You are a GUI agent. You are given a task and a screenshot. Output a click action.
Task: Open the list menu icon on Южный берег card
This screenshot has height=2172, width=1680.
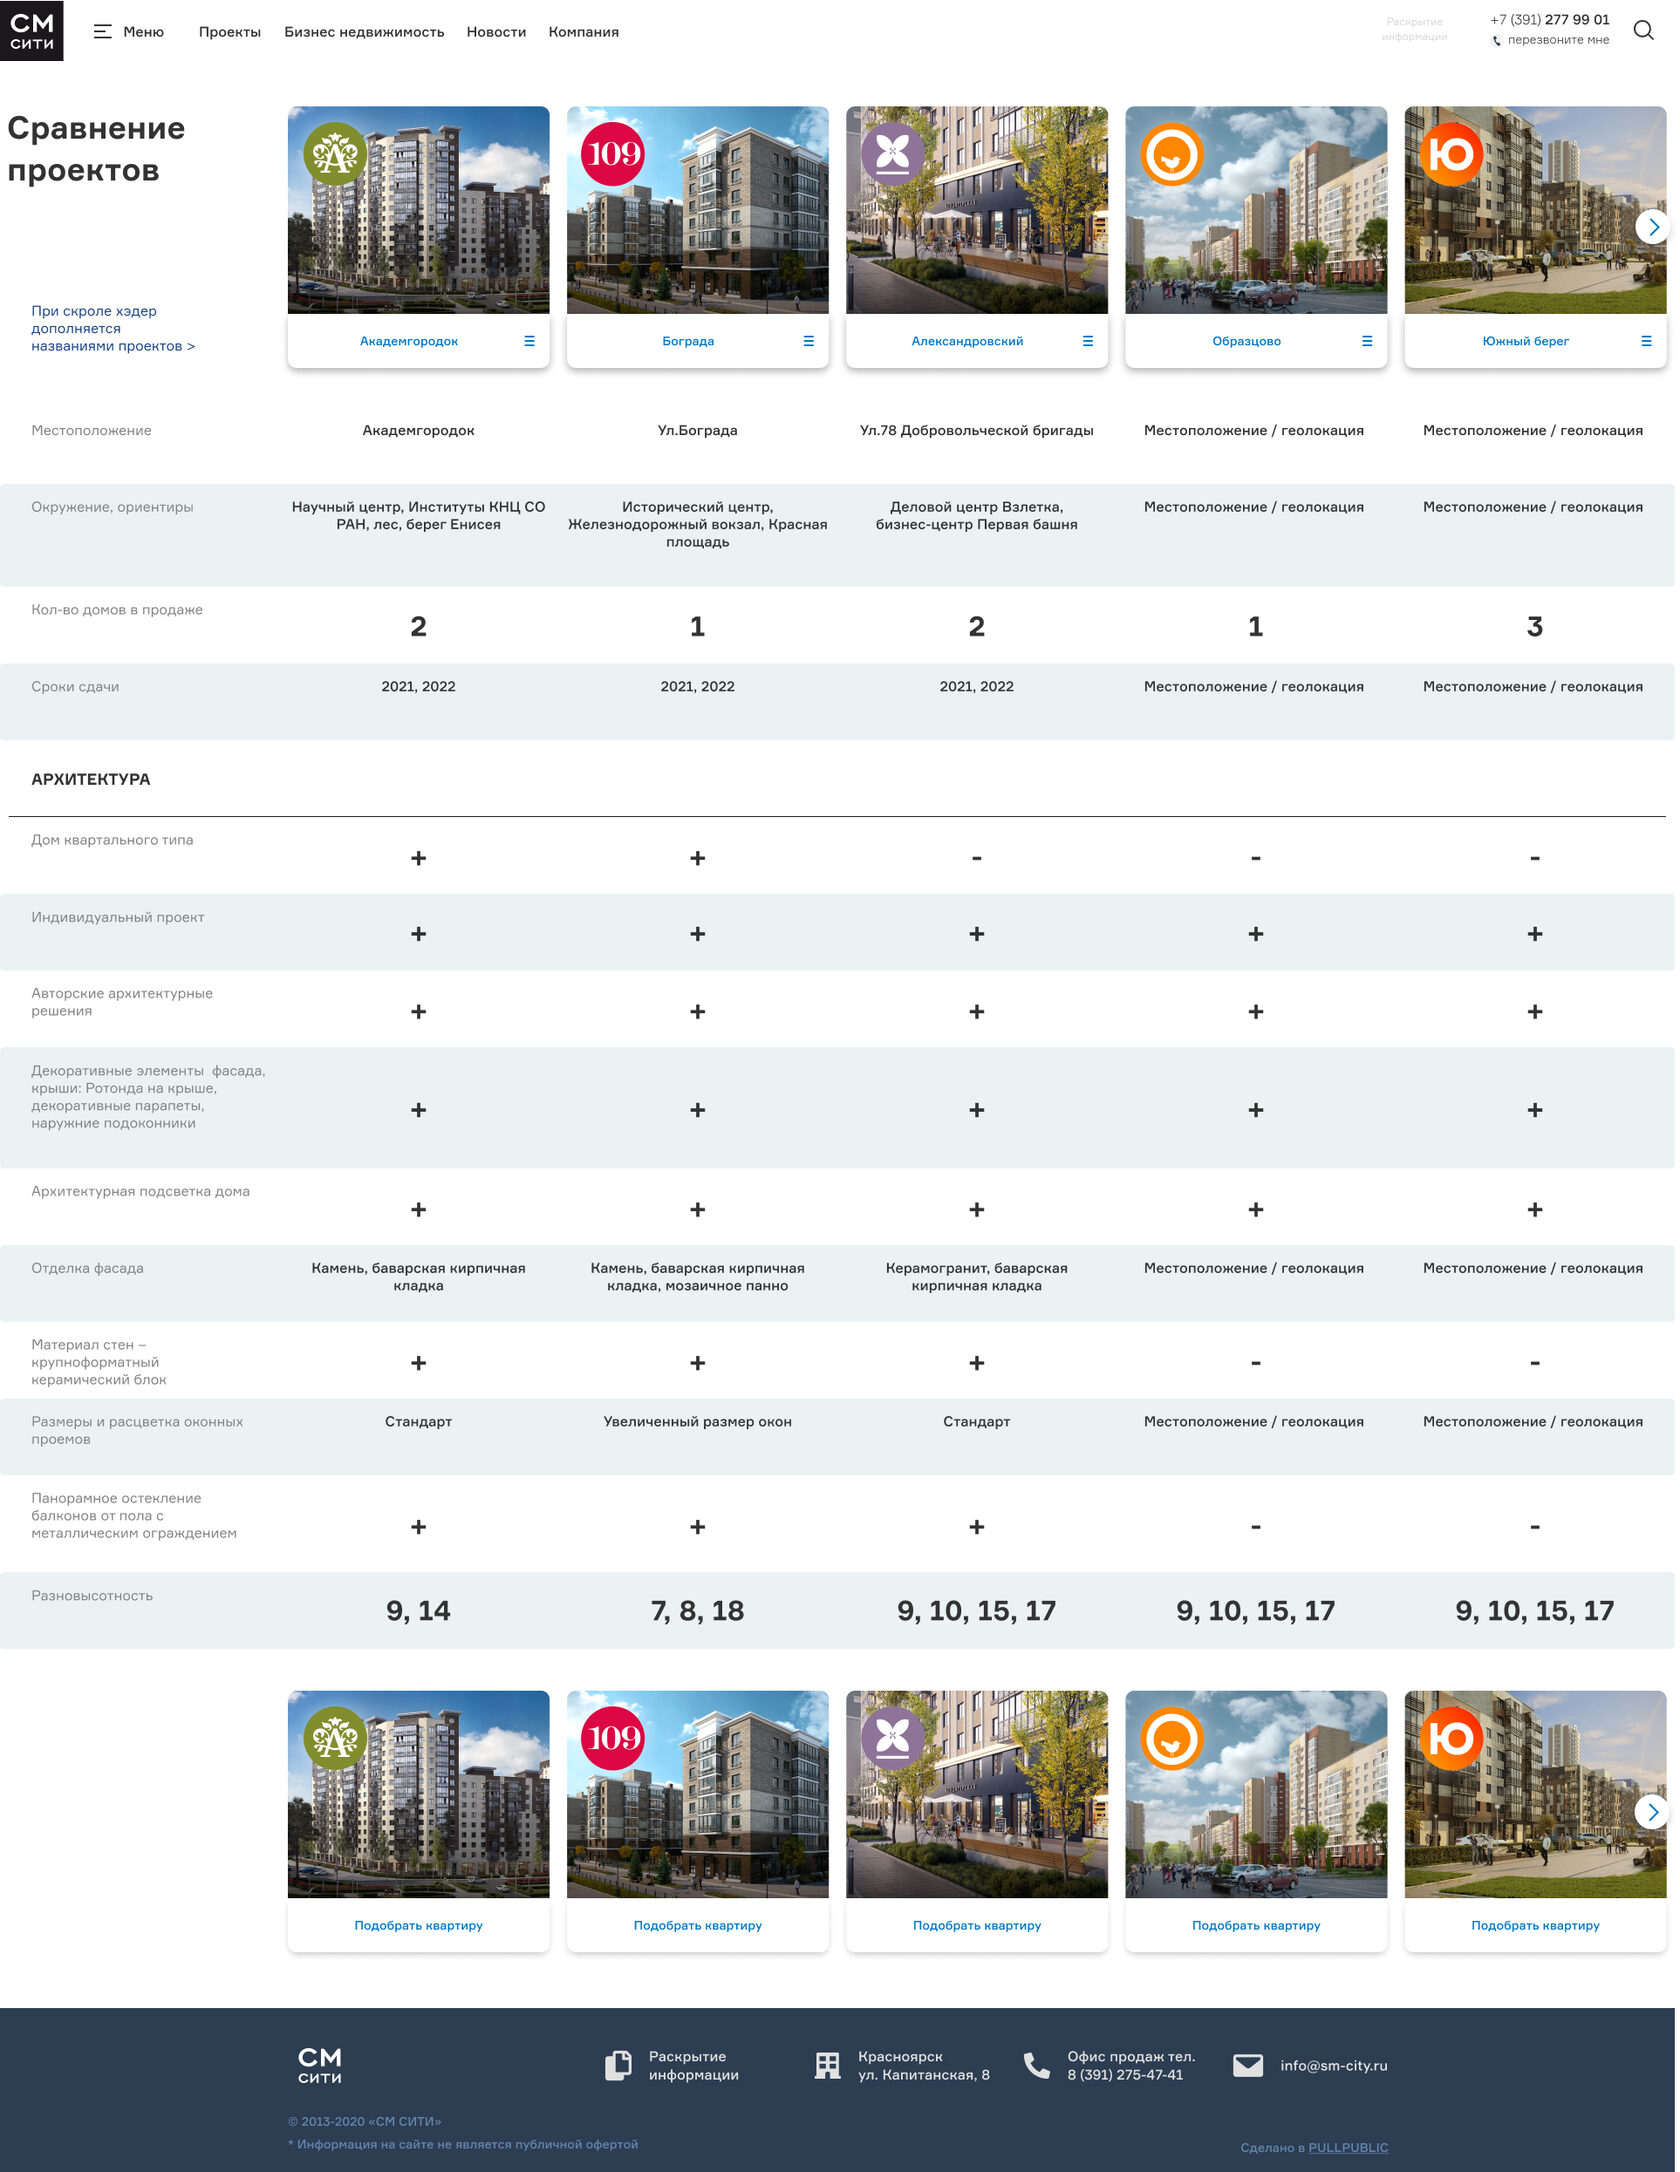1646,341
